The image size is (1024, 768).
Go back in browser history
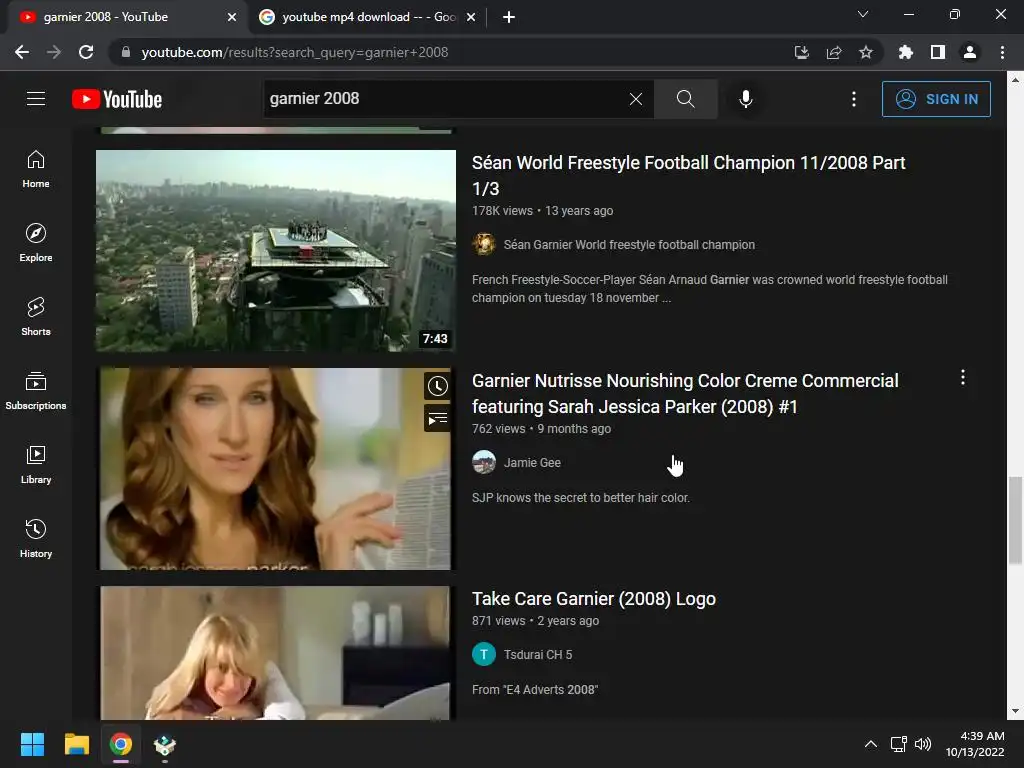pyautogui.click(x=22, y=52)
